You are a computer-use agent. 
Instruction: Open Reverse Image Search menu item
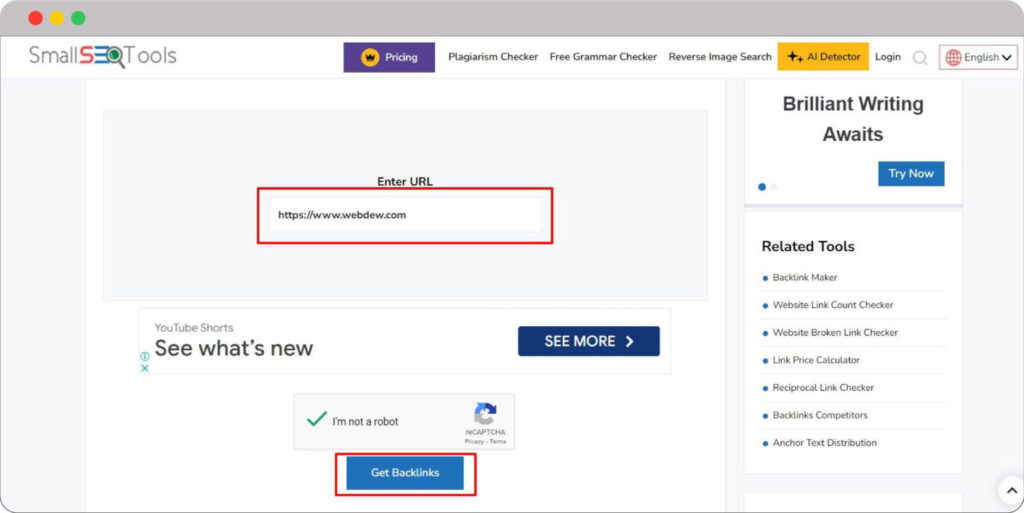pos(720,57)
